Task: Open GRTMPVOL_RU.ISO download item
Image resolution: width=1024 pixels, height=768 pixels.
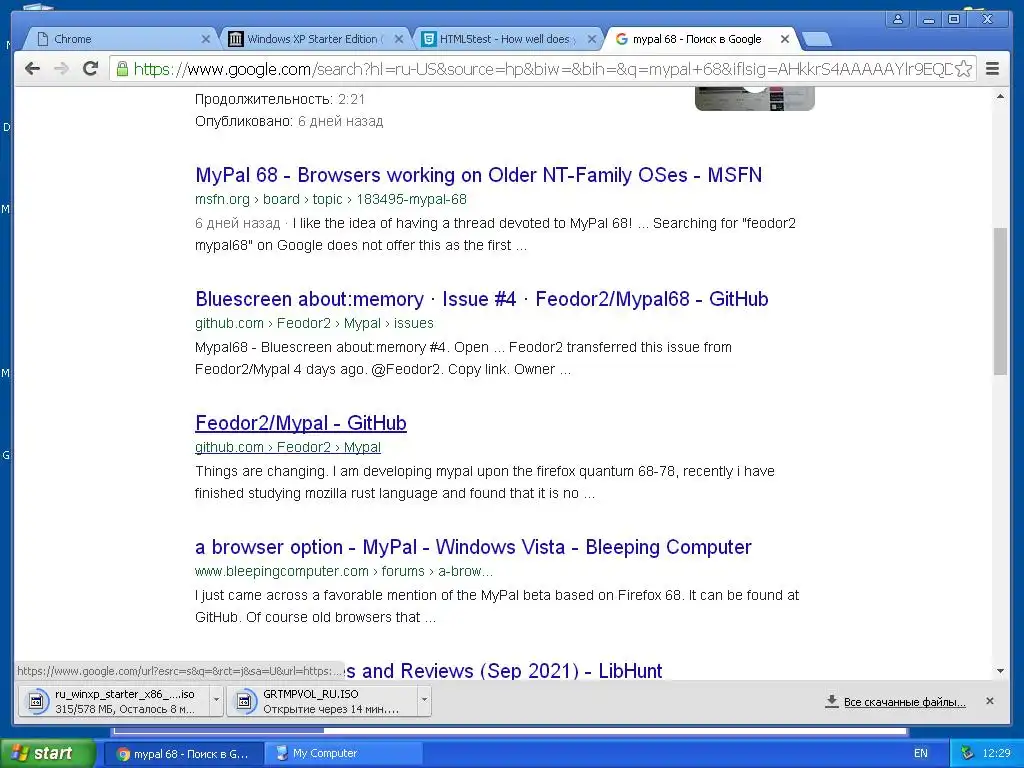Action: pyautogui.click(x=322, y=701)
